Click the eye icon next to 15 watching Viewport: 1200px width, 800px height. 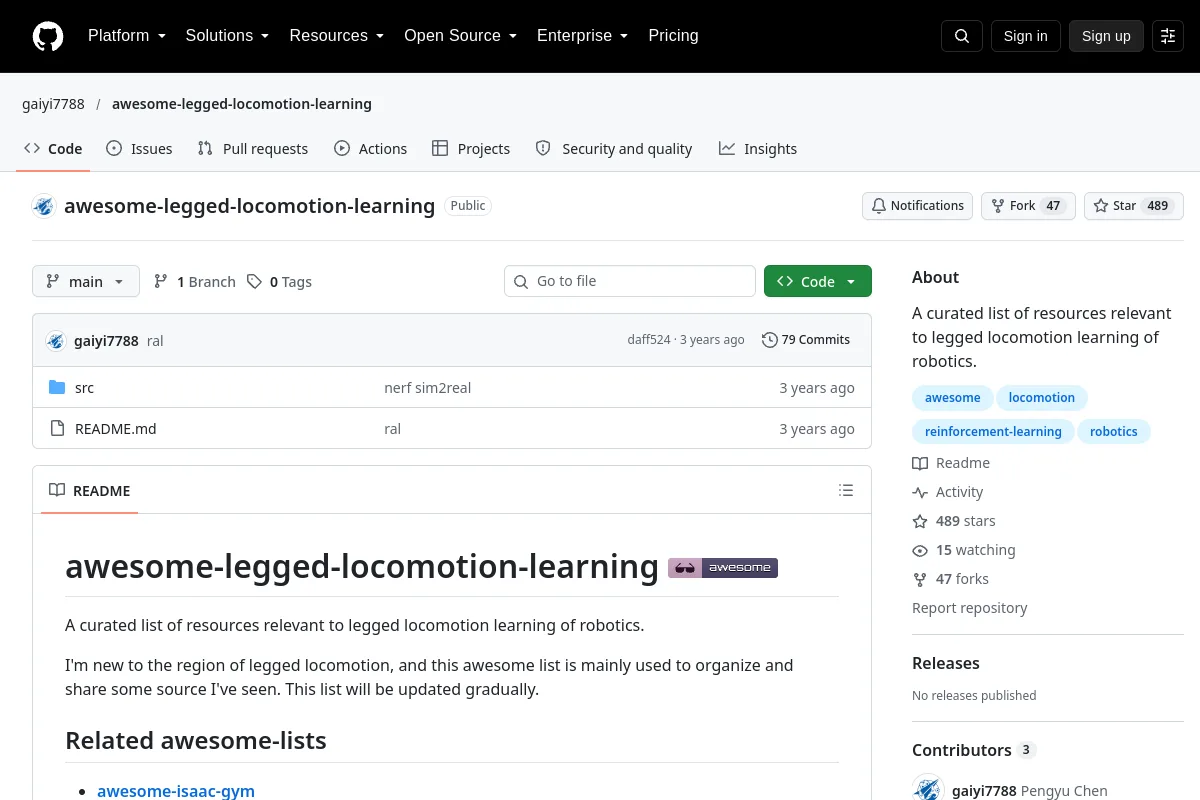click(x=920, y=550)
